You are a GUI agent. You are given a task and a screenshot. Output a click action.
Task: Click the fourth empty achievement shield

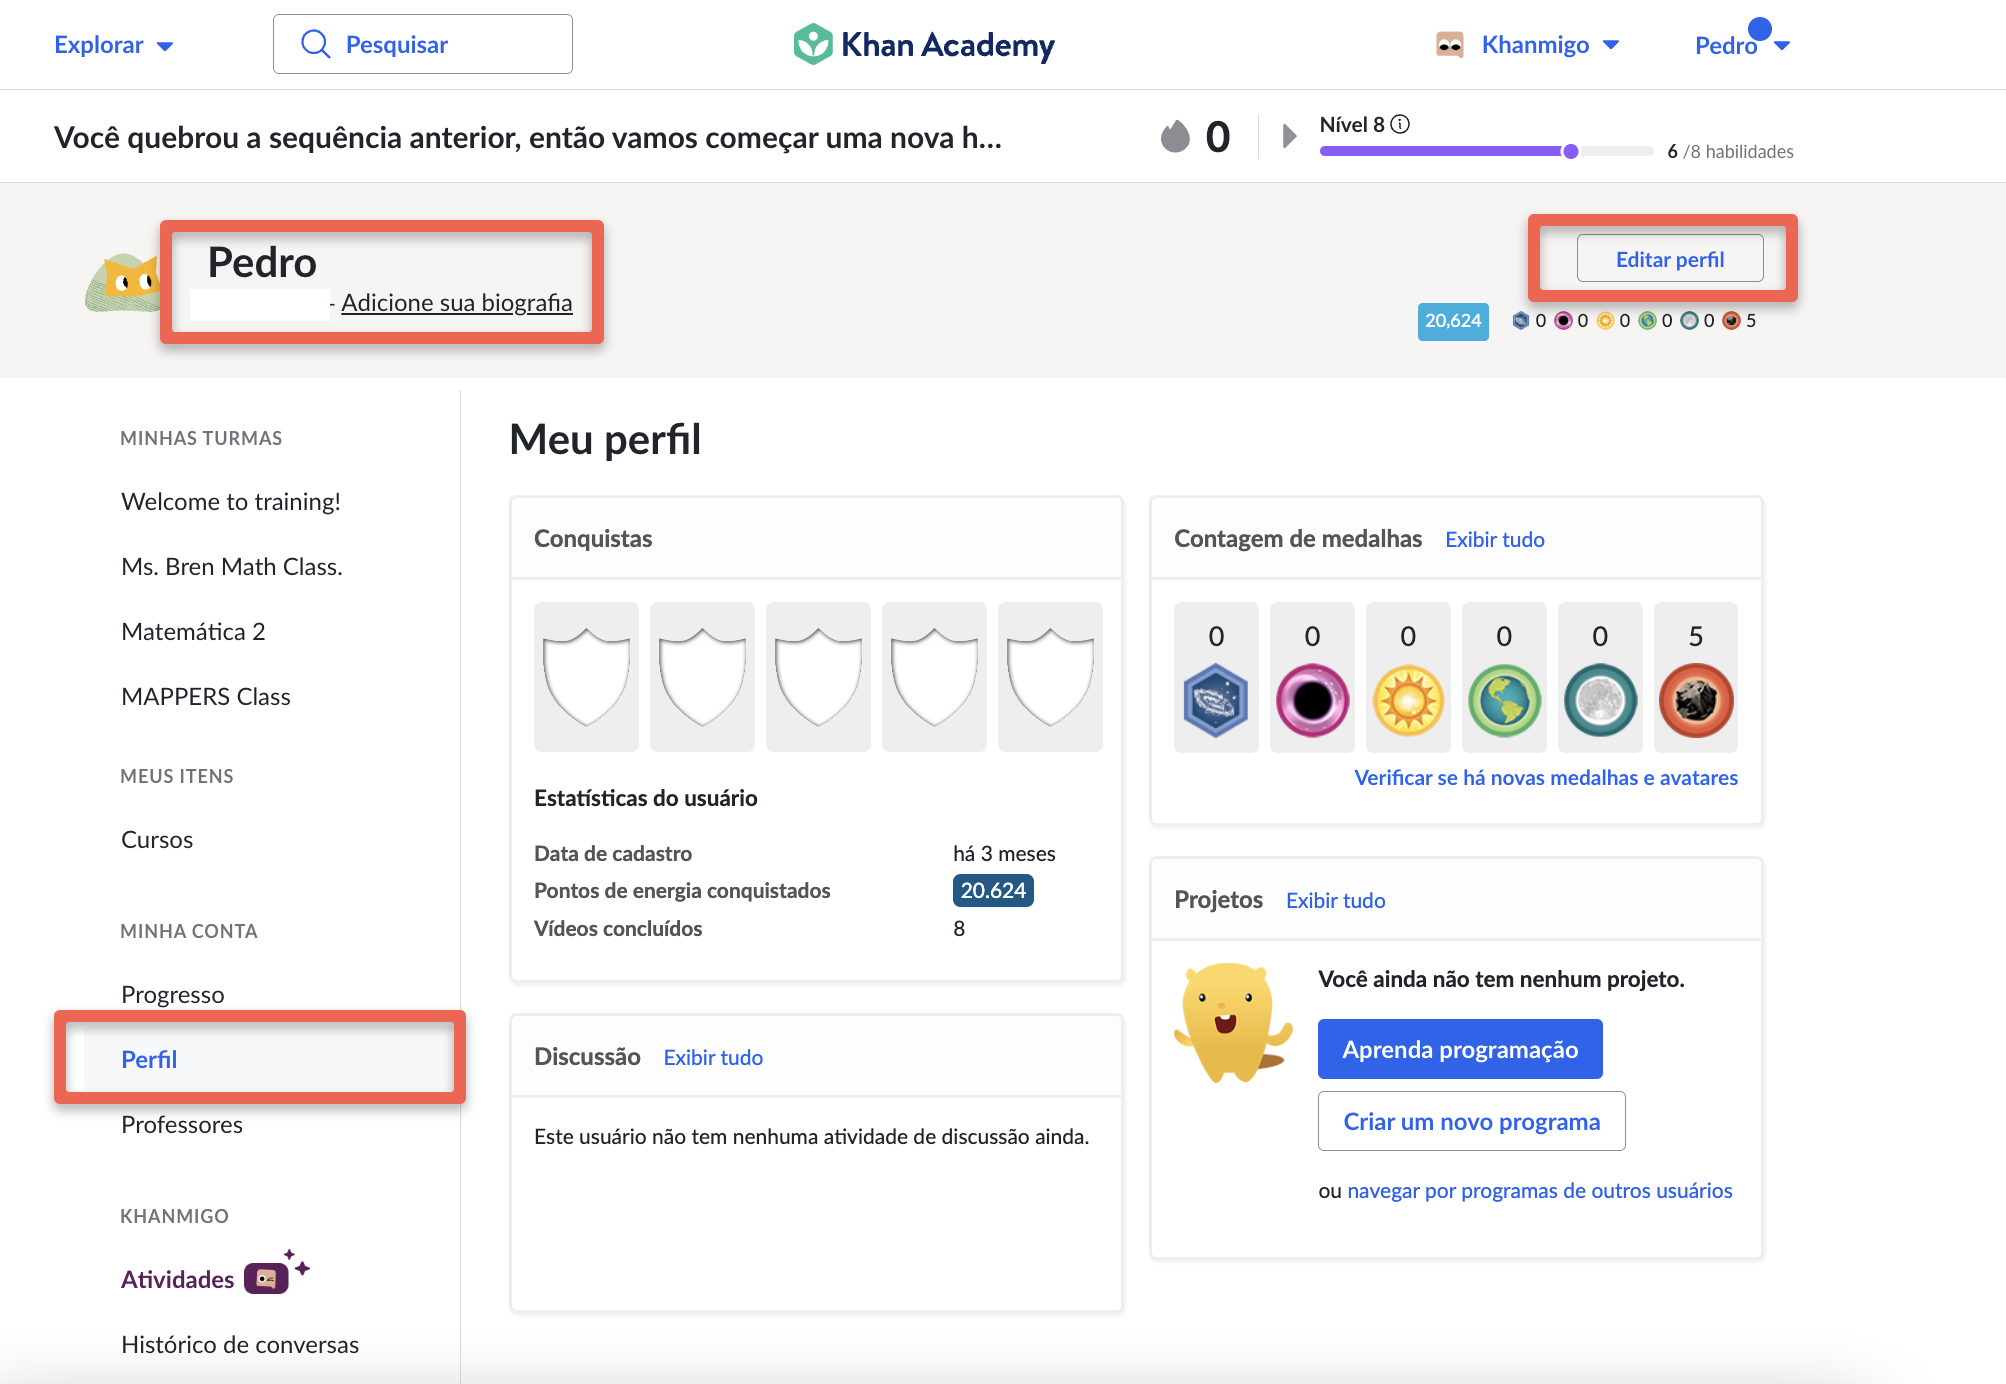click(x=934, y=677)
